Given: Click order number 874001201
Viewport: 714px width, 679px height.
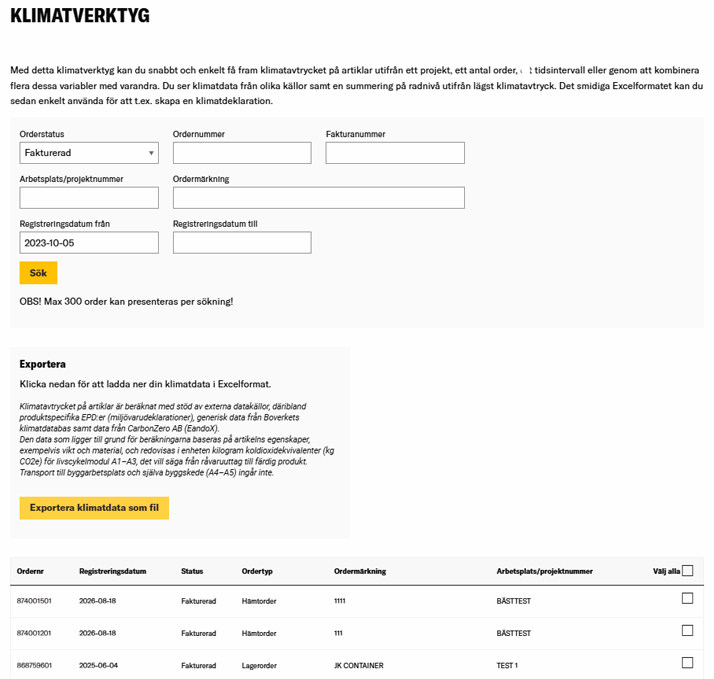Looking at the screenshot, I should click(34, 633).
